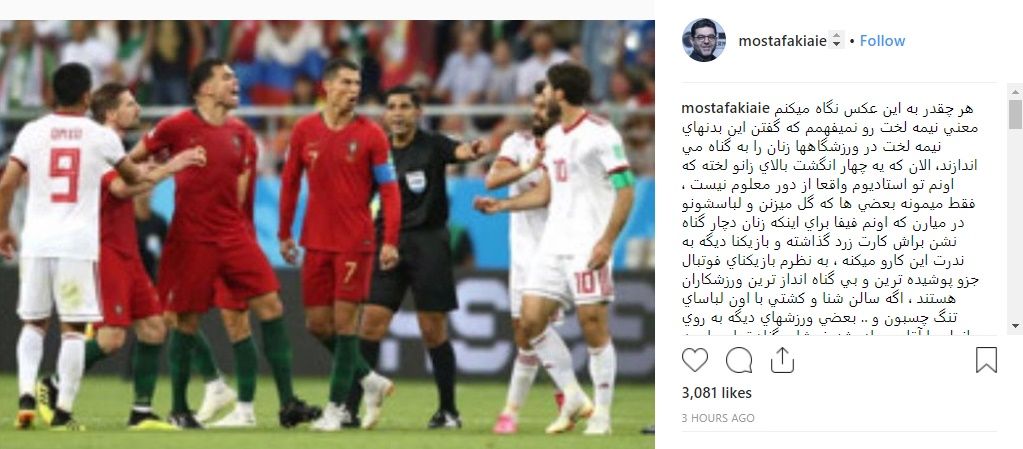Save the post with the bookmark icon

click(986, 360)
